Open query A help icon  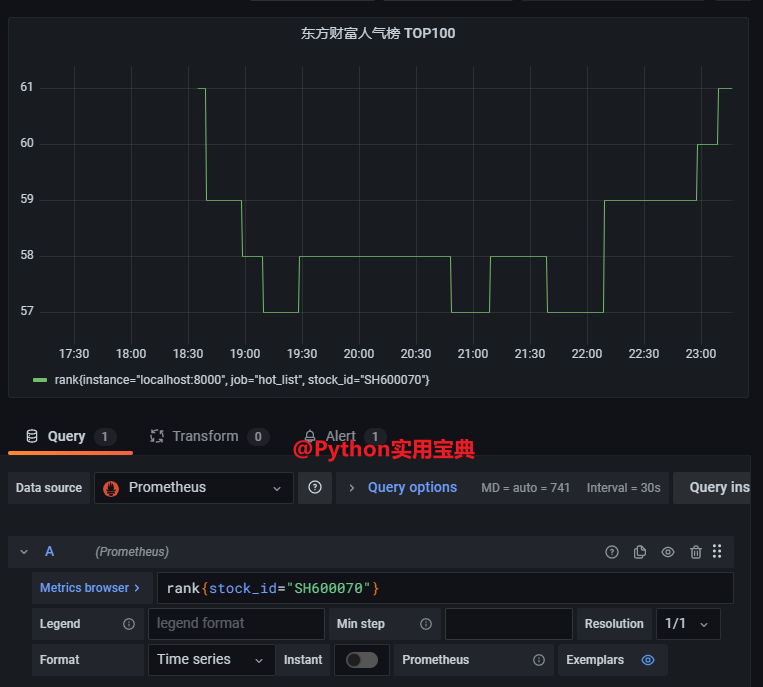[x=612, y=552]
